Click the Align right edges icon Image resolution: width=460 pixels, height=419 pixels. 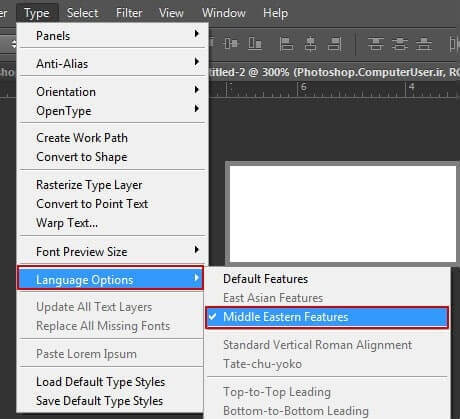(335, 44)
